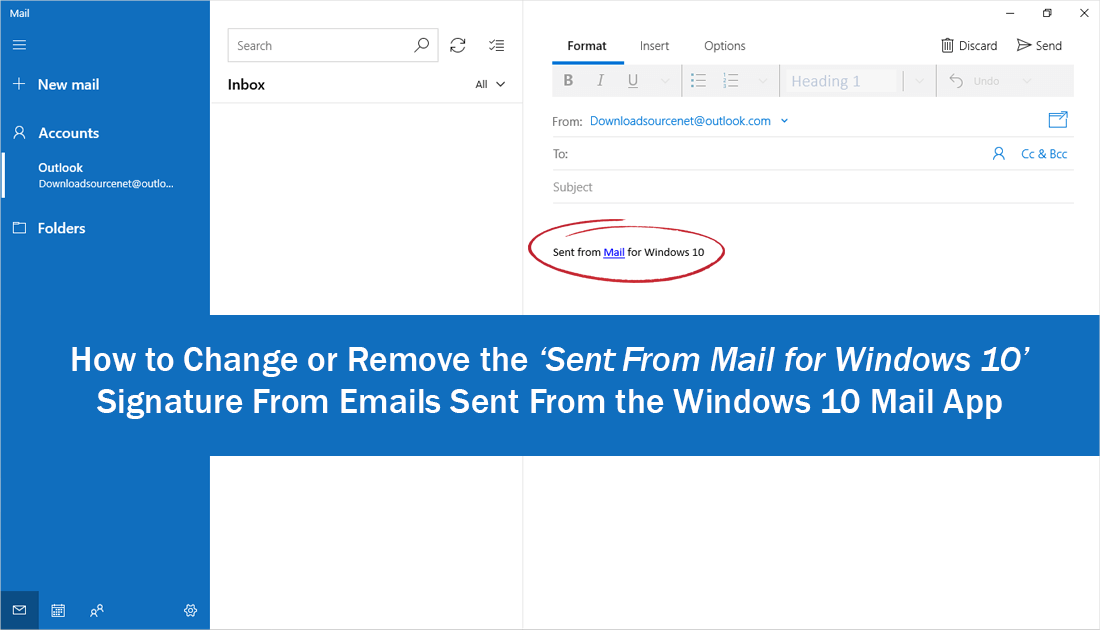Click the Inbox heading

coord(246,84)
